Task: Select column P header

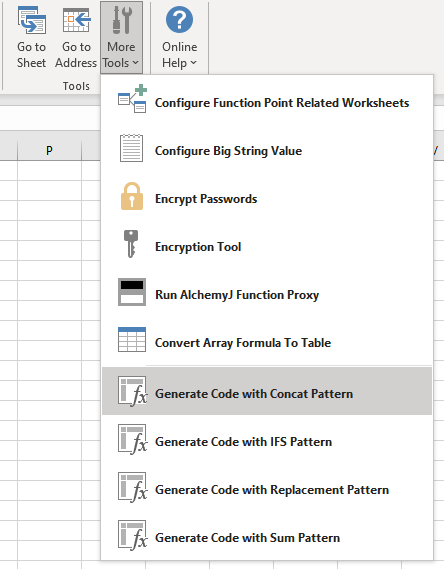Action: tap(49, 150)
